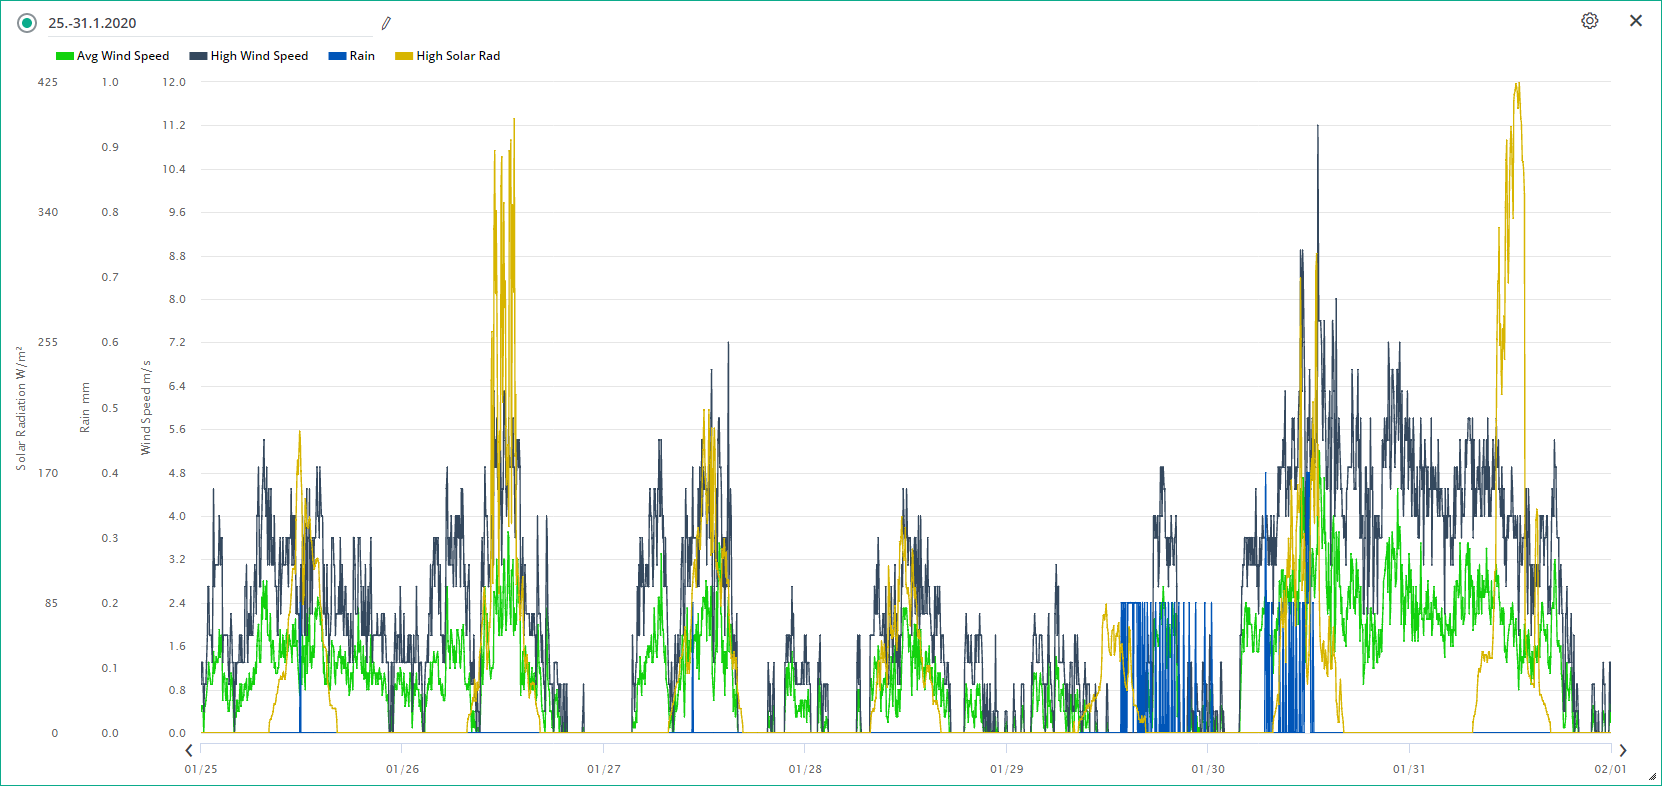Click the pencil edit icon beside the title
Viewport: 1662px width, 786px height.
(386, 23)
